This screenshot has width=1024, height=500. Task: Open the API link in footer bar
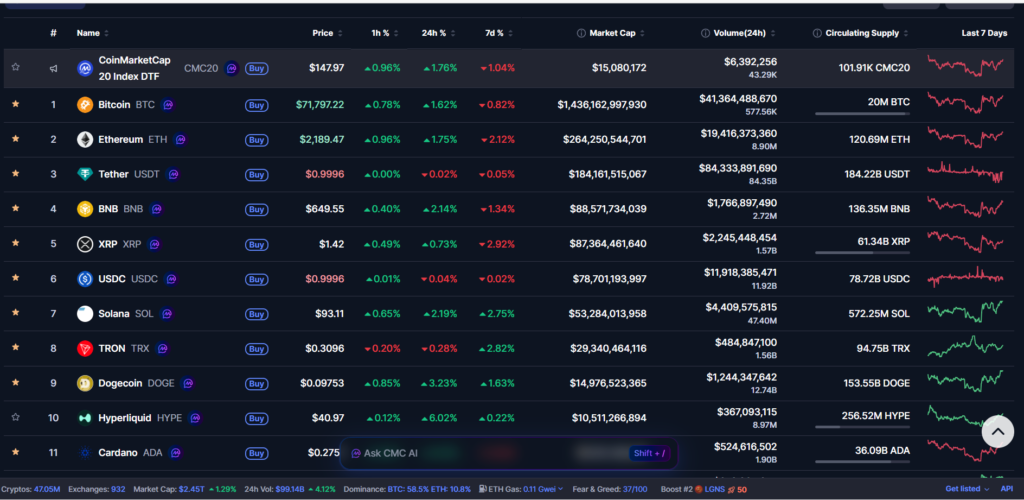[1007, 489]
